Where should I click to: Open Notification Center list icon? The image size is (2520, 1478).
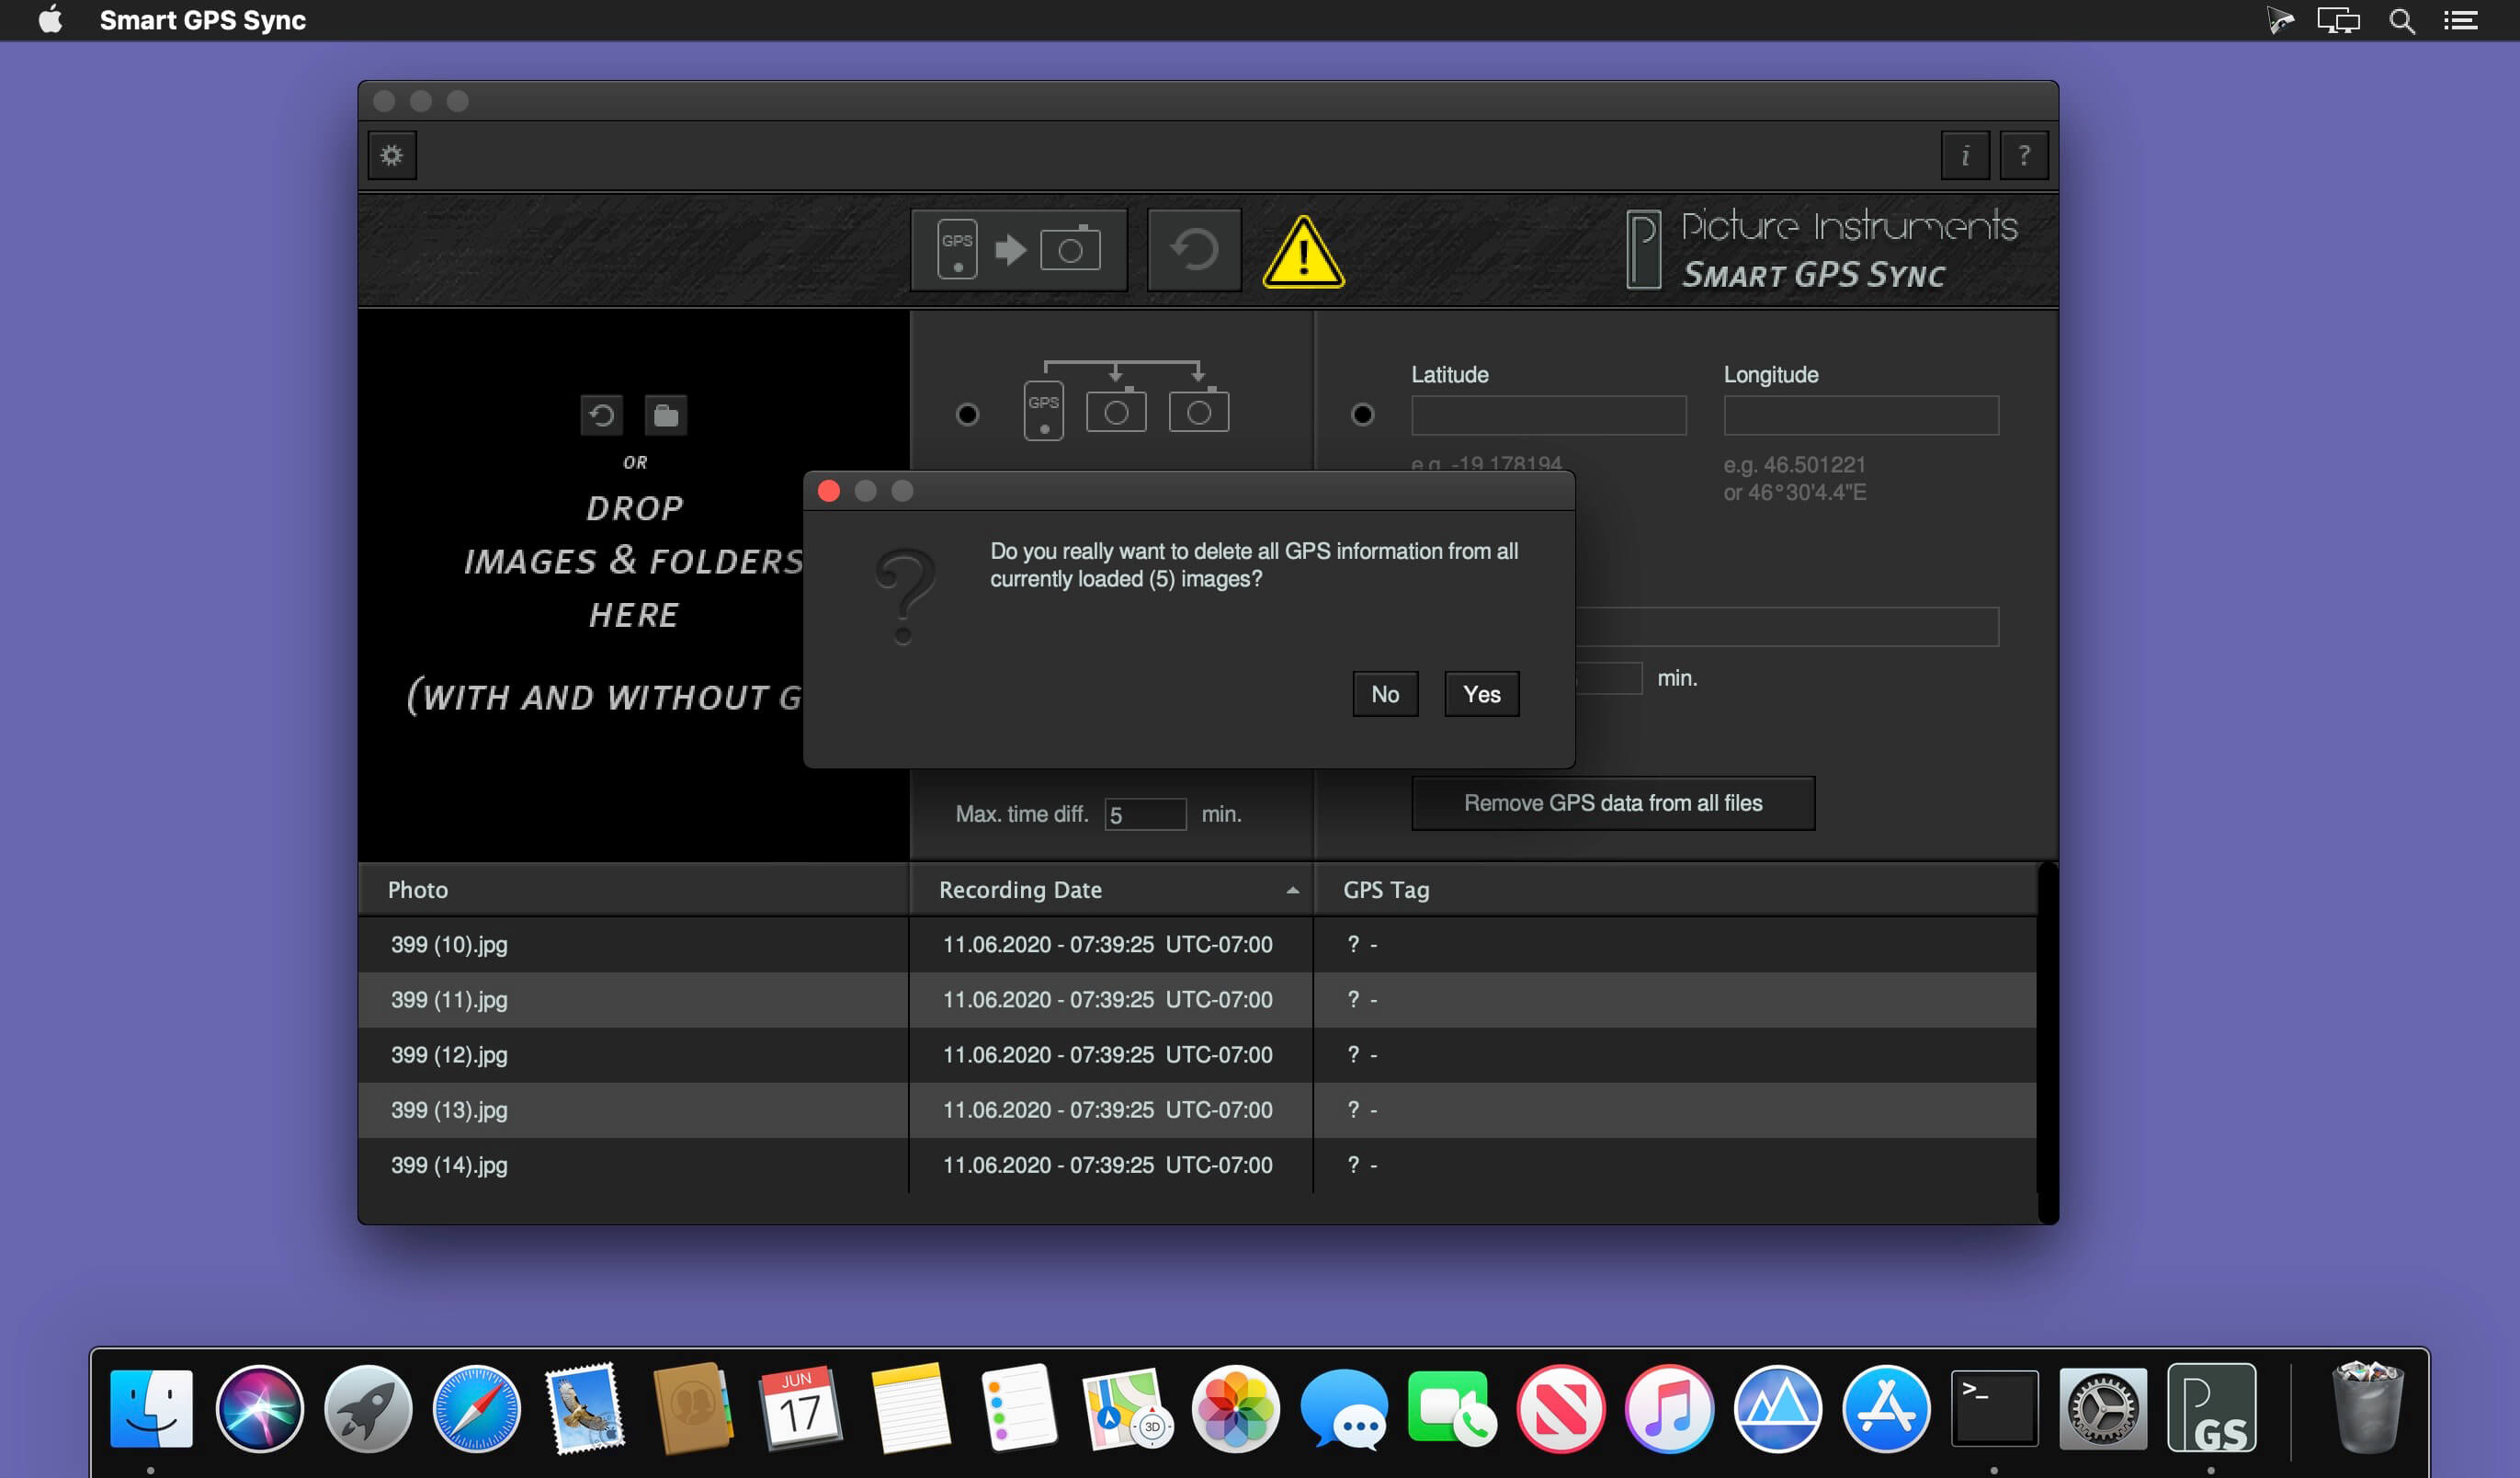coord(2460,20)
